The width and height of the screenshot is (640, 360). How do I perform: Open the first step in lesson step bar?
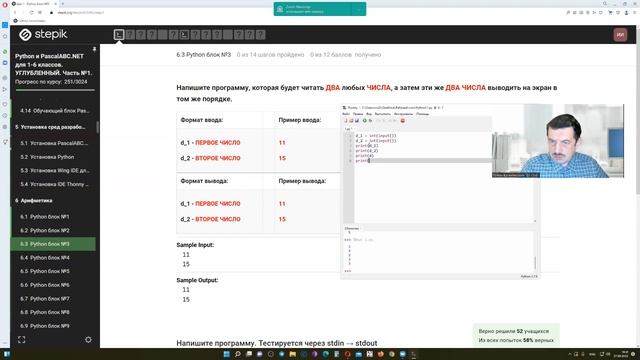click(x=119, y=35)
